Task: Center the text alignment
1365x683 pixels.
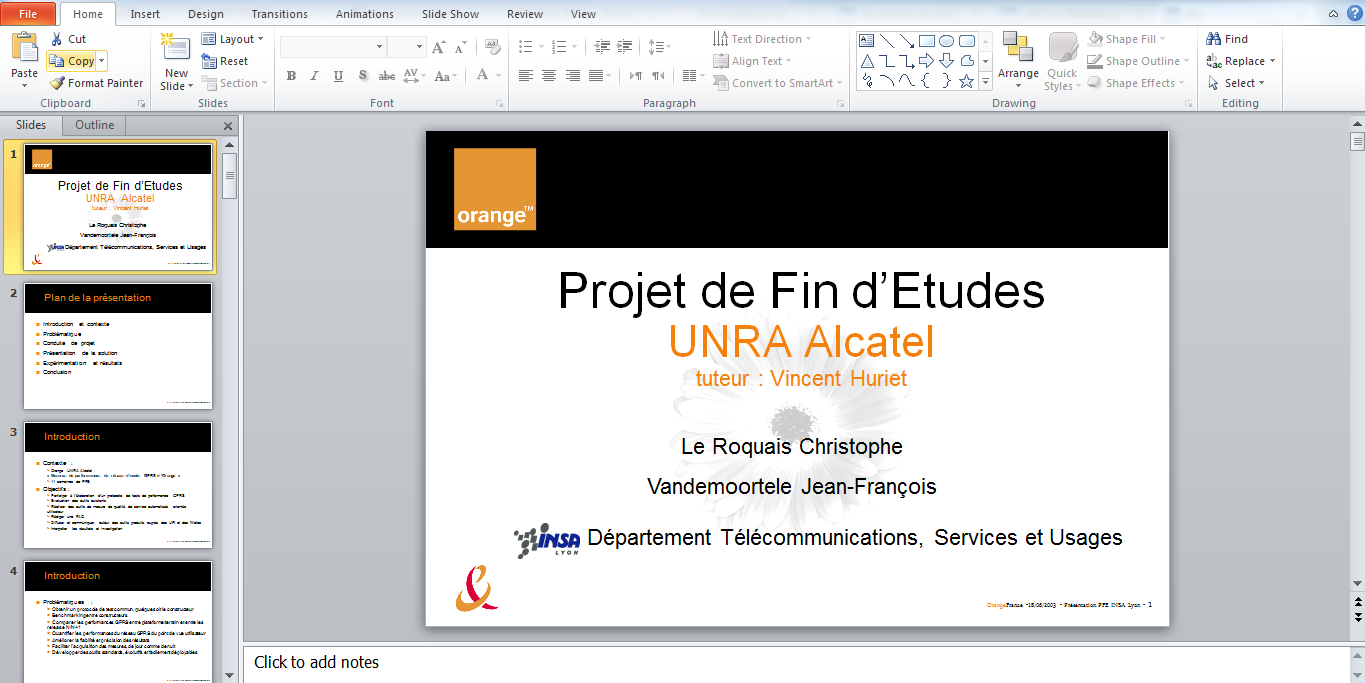Action: 549,75
